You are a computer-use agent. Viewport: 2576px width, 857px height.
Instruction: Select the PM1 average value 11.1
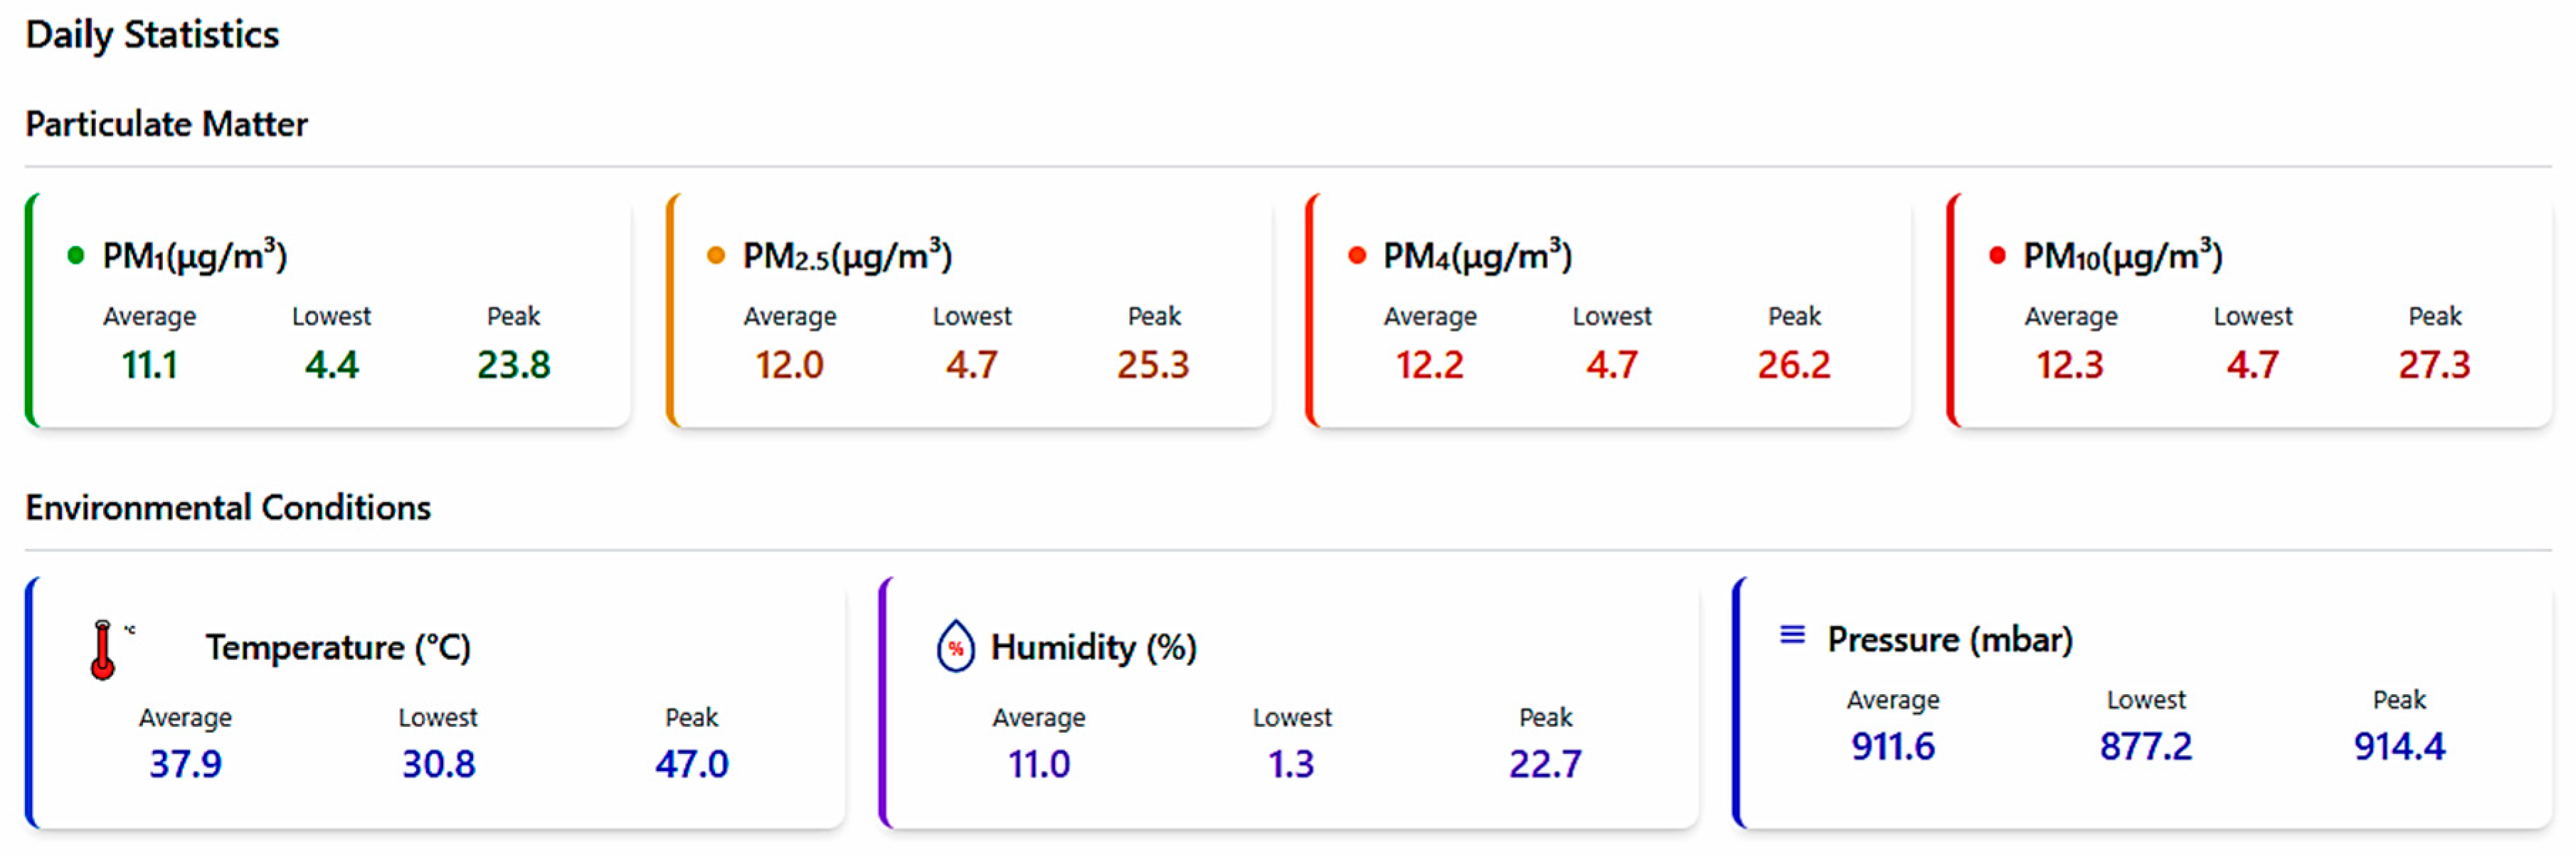pos(150,365)
